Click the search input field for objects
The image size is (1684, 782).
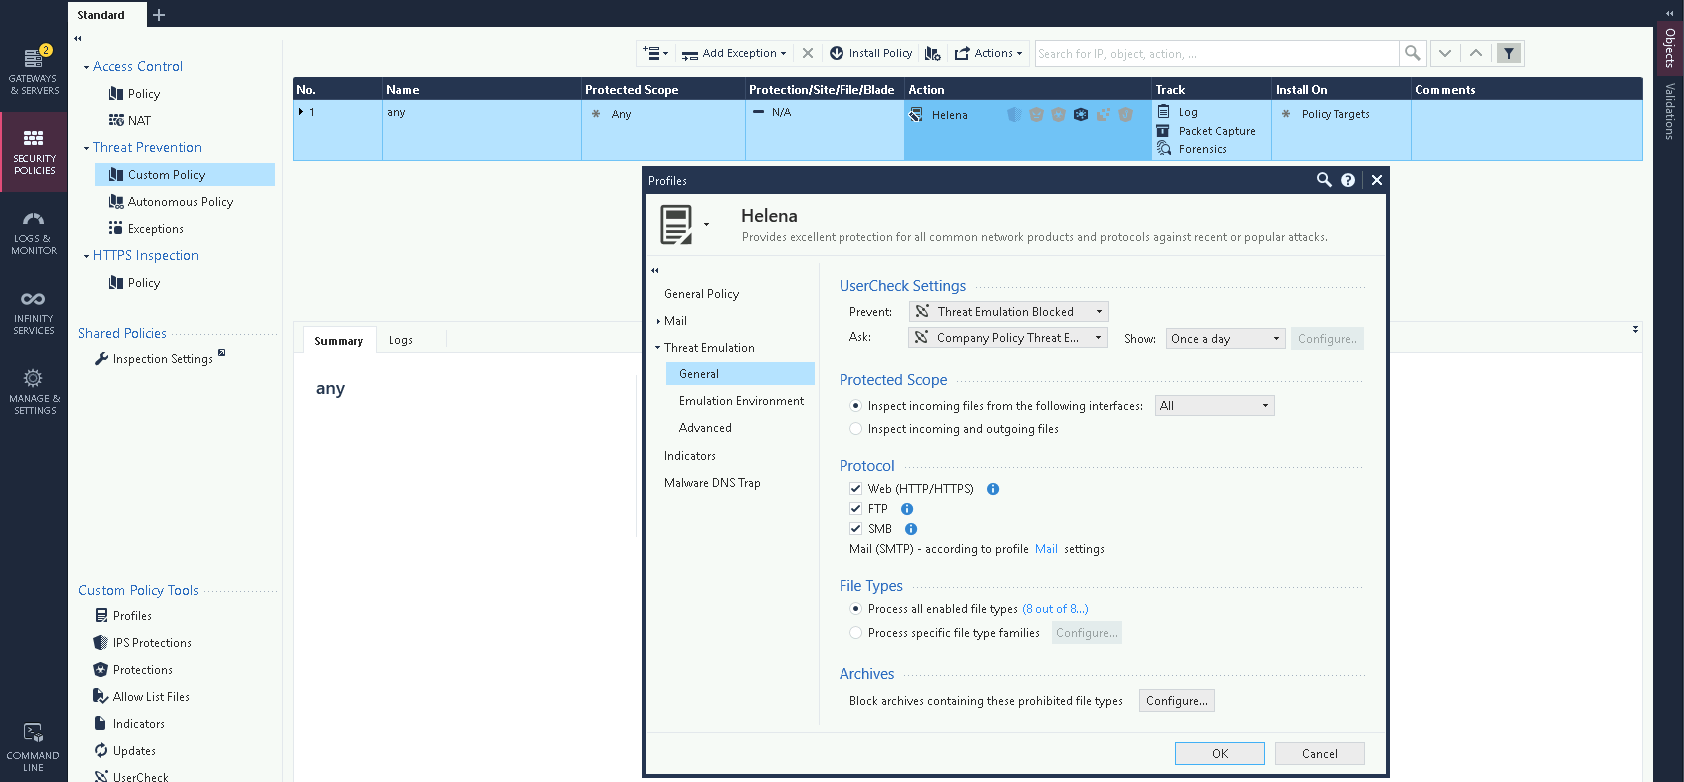tap(1215, 53)
